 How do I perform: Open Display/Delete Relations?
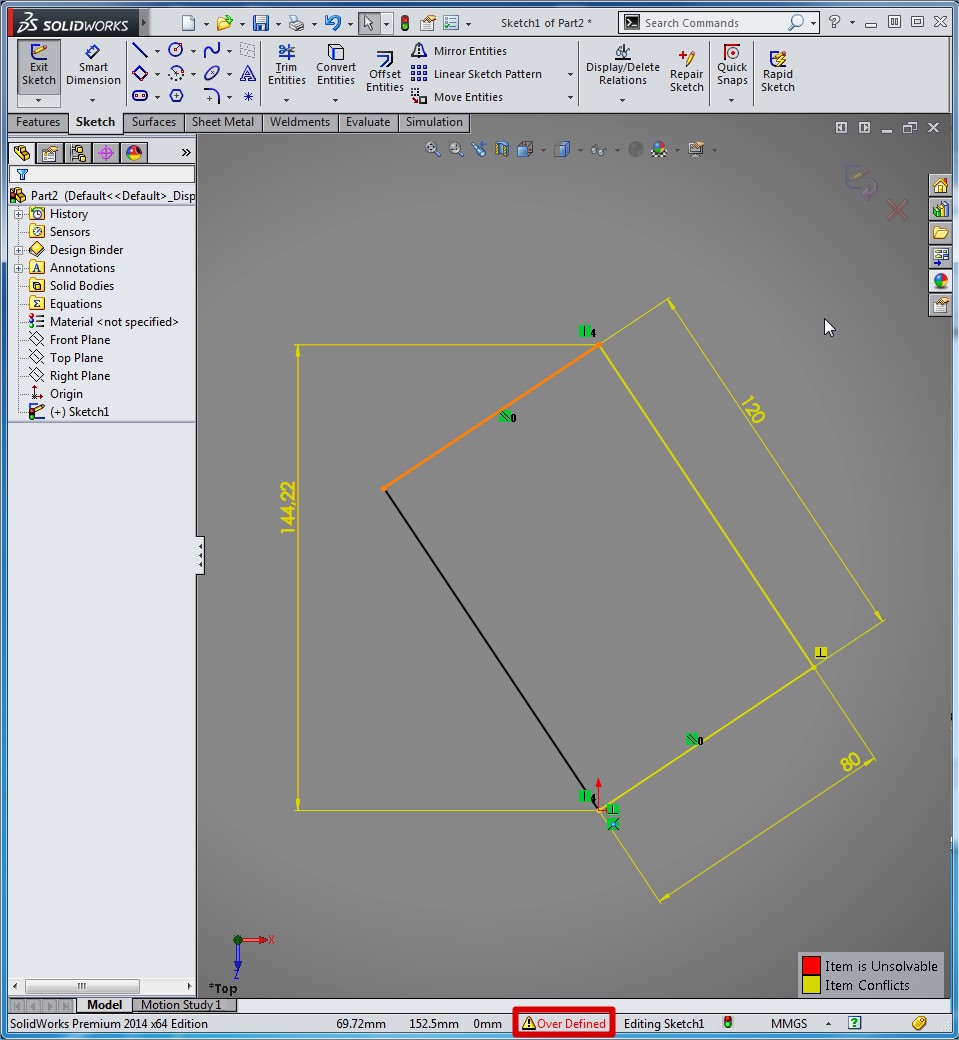[x=622, y=66]
